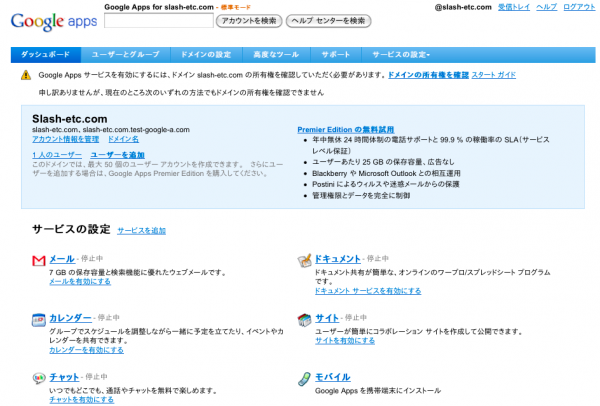Image resolution: width=600 pixels, height=406 pixels.
Task: Open the ドメインの設定 tab
Action: pos(206,55)
